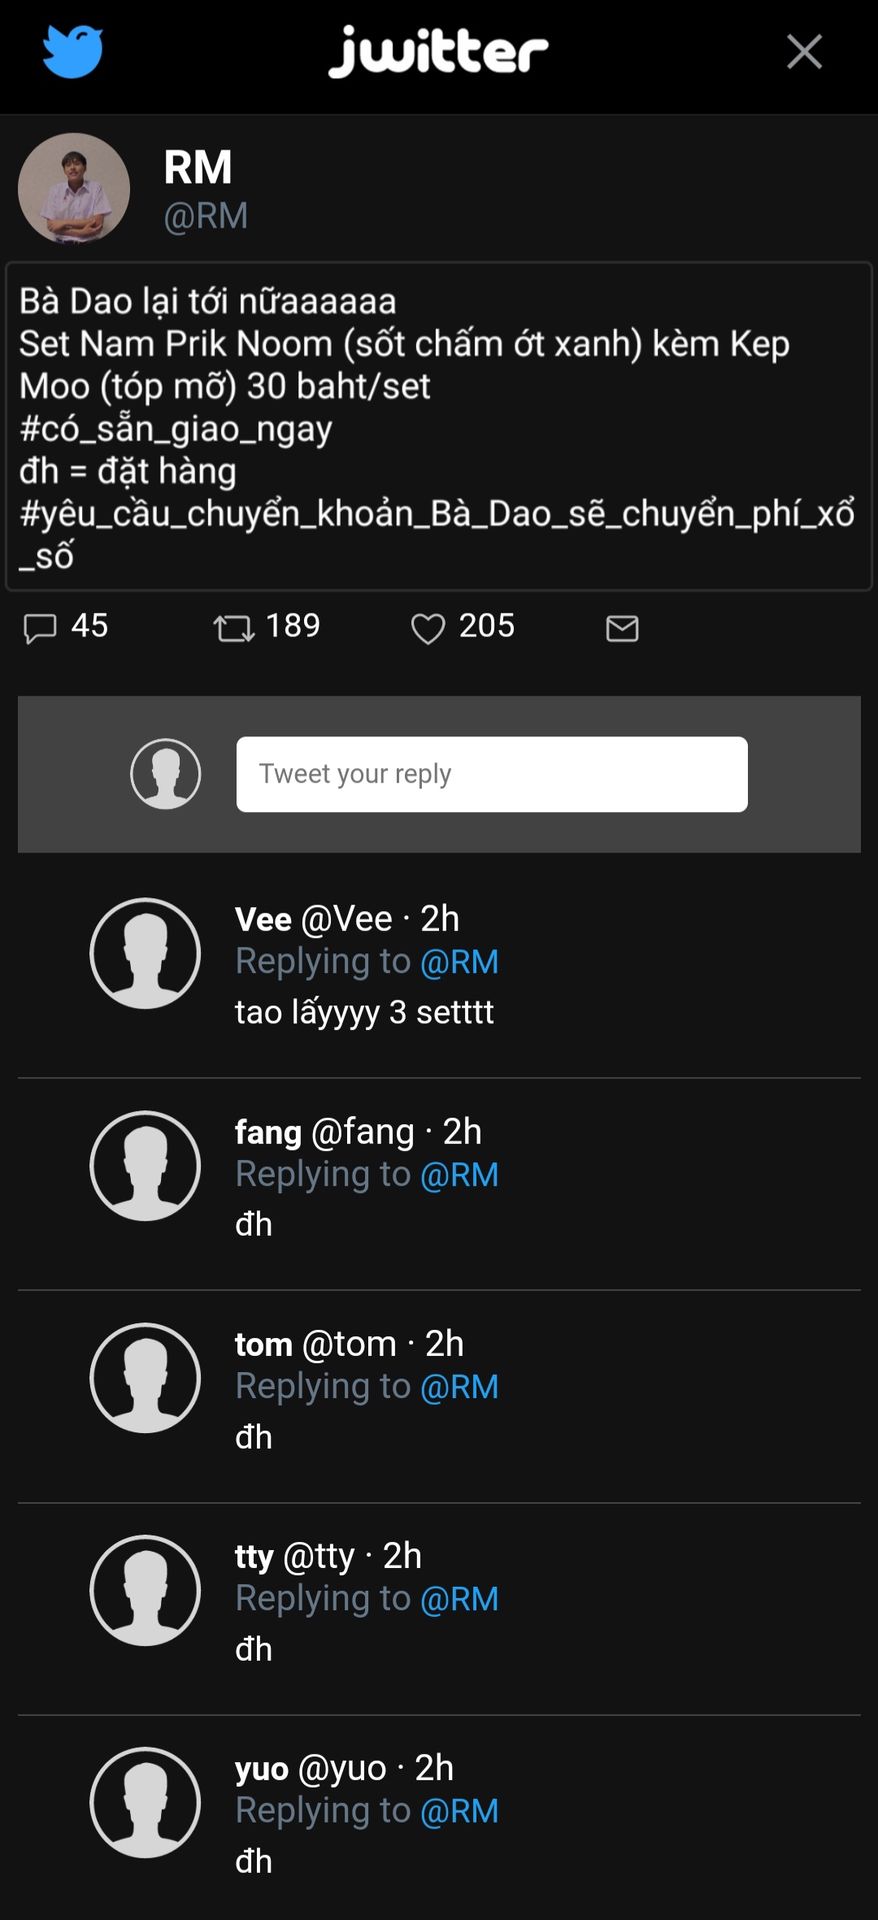Click the jwitter title logo

pyautogui.click(x=438, y=51)
